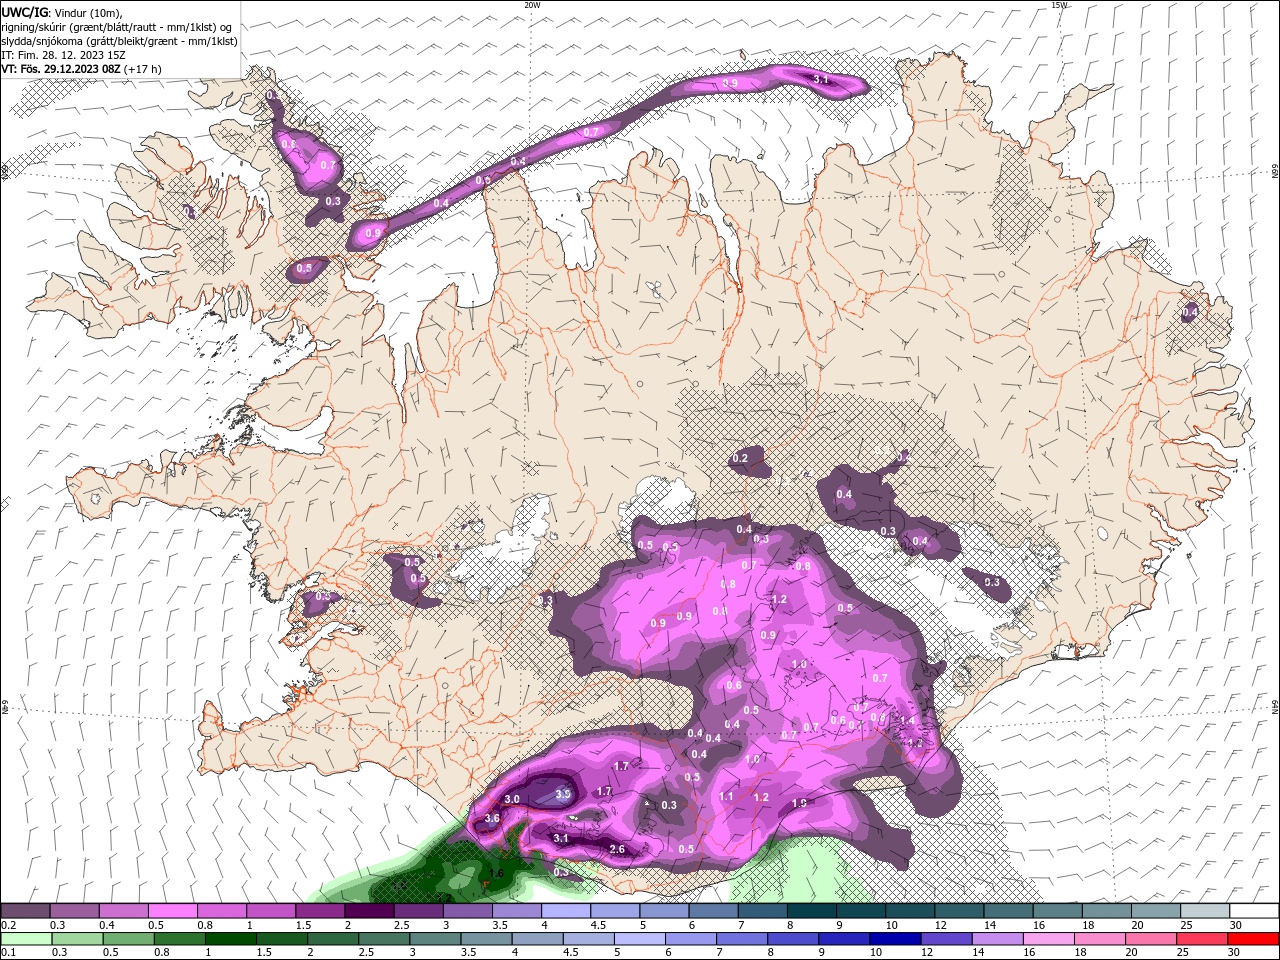Click the 1.1 snowfall value on the map

(x=727, y=797)
